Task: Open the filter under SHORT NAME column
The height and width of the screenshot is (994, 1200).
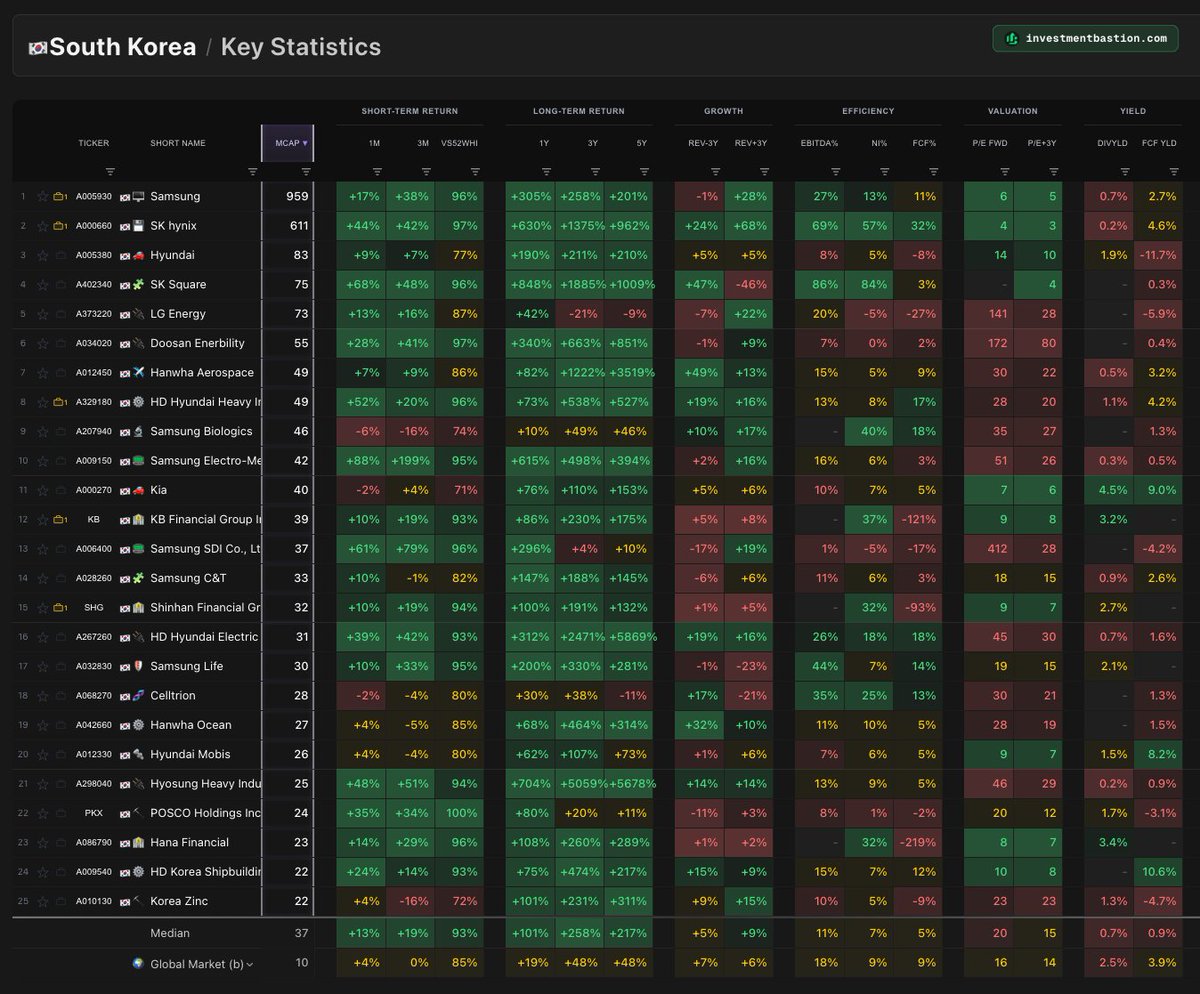Action: (x=252, y=171)
